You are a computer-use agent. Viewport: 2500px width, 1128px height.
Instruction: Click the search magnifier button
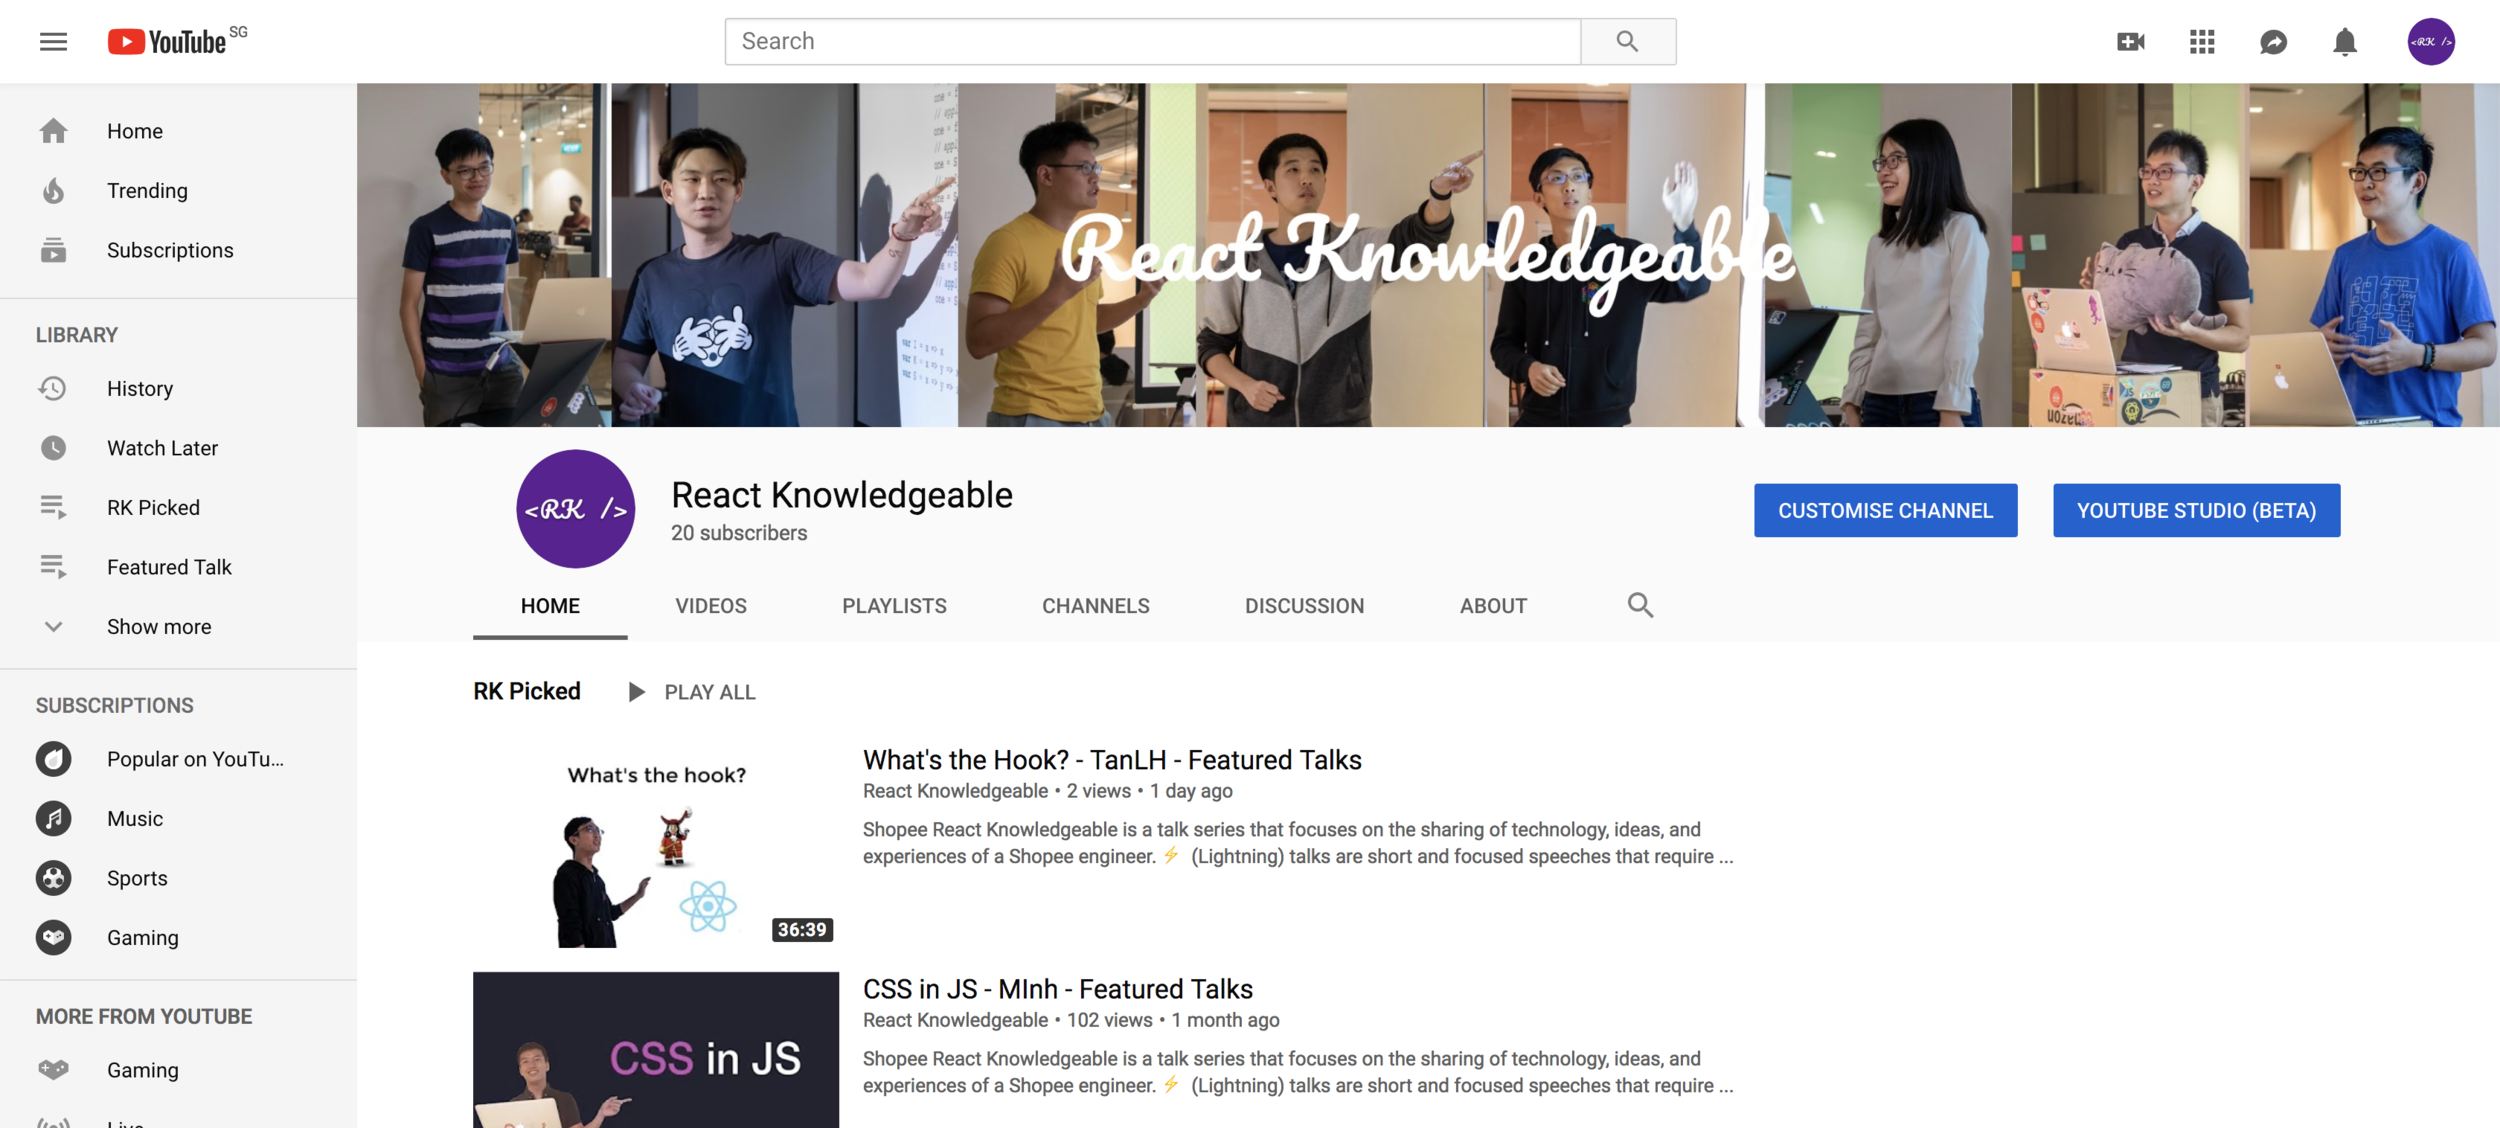1627,41
